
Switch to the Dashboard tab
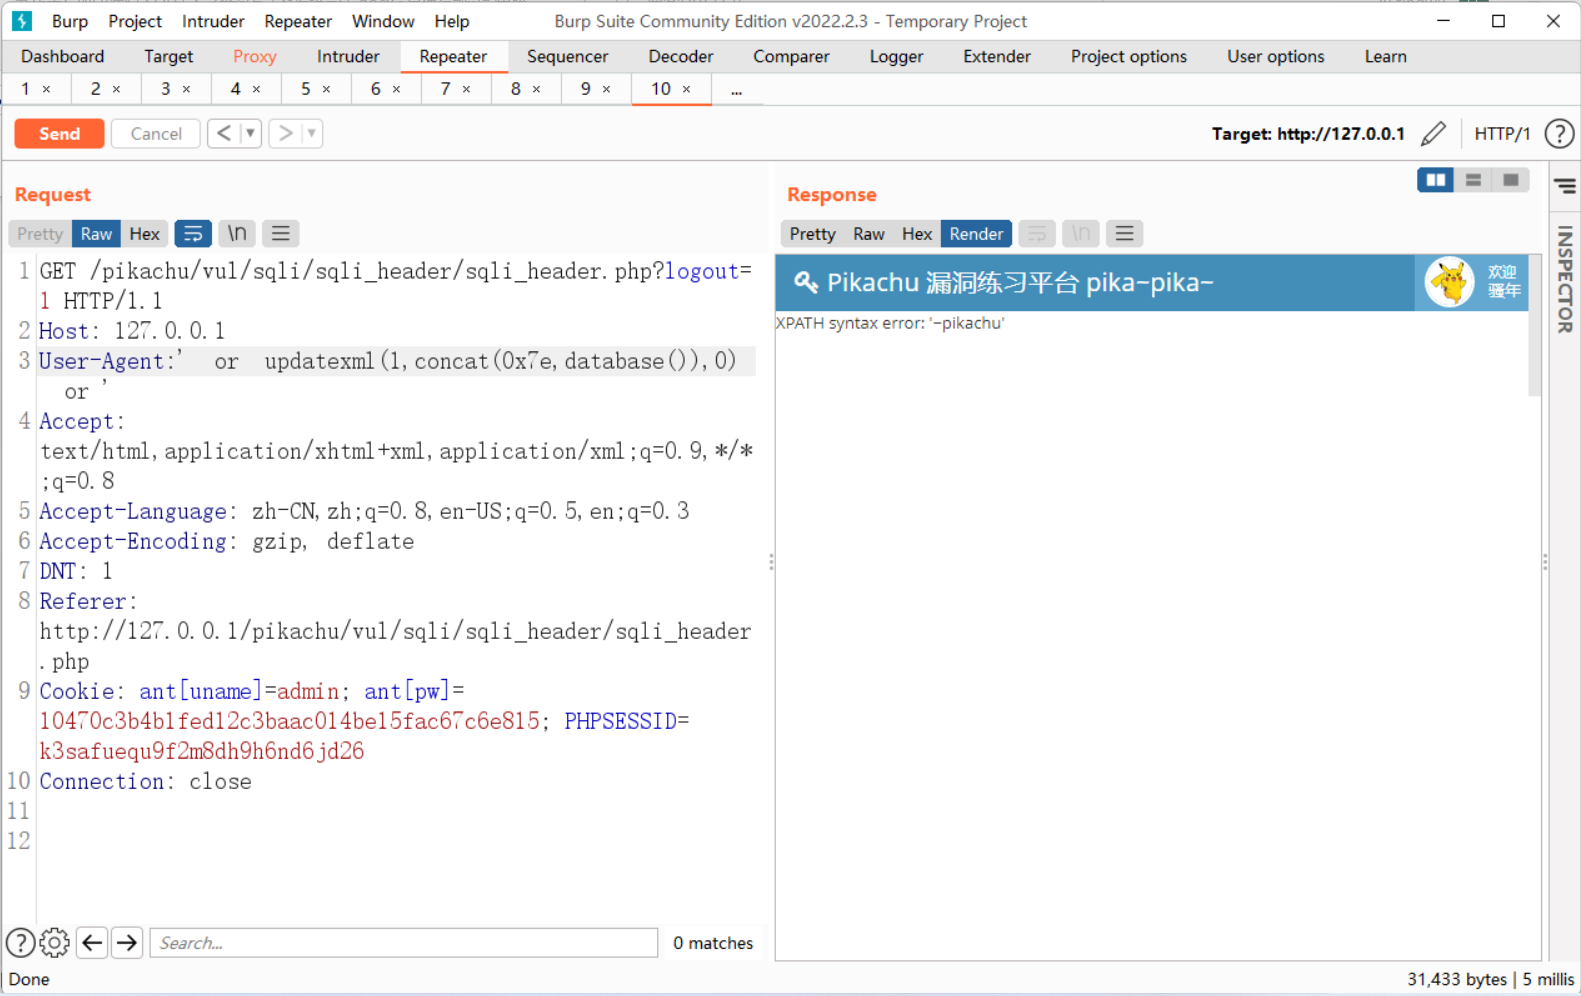point(62,56)
